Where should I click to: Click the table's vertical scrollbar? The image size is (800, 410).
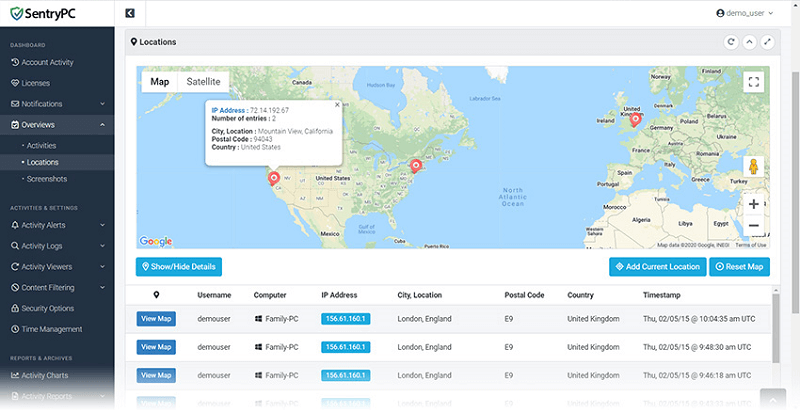tap(776, 328)
